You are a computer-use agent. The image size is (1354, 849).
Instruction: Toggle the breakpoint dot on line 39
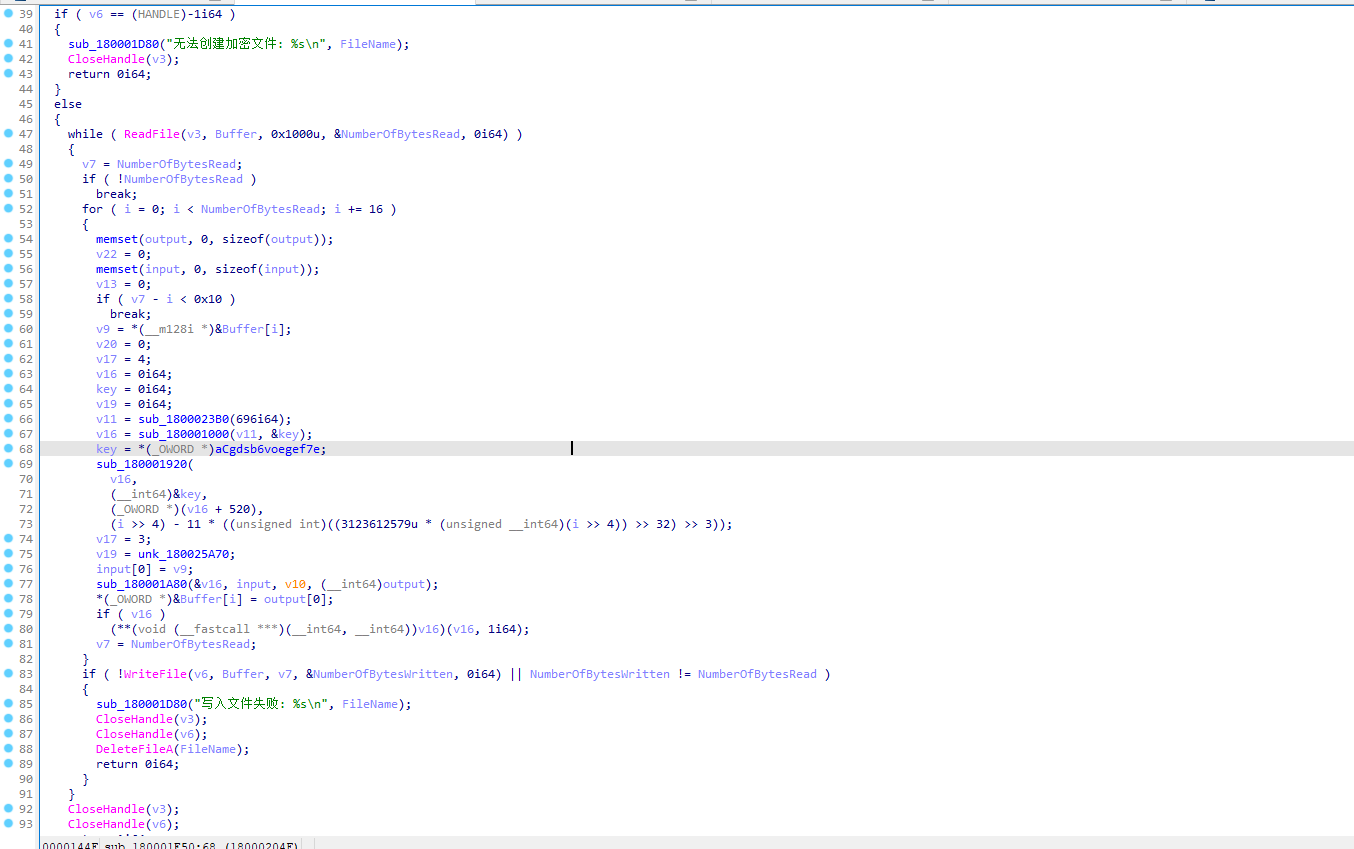tap(8, 13)
